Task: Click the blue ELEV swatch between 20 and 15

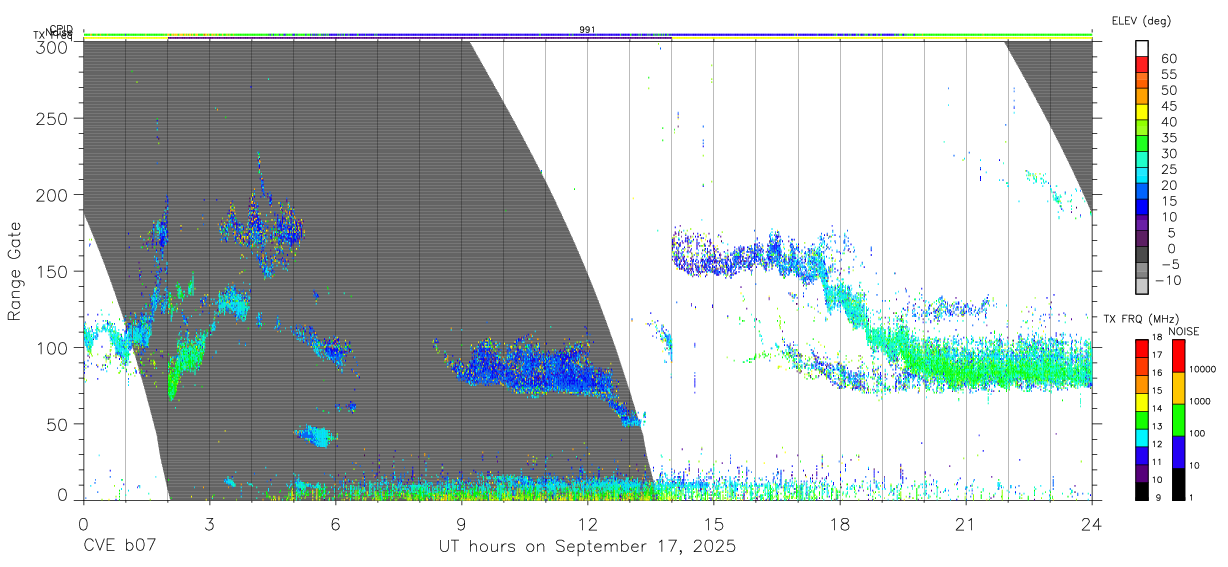Action: coord(1144,192)
